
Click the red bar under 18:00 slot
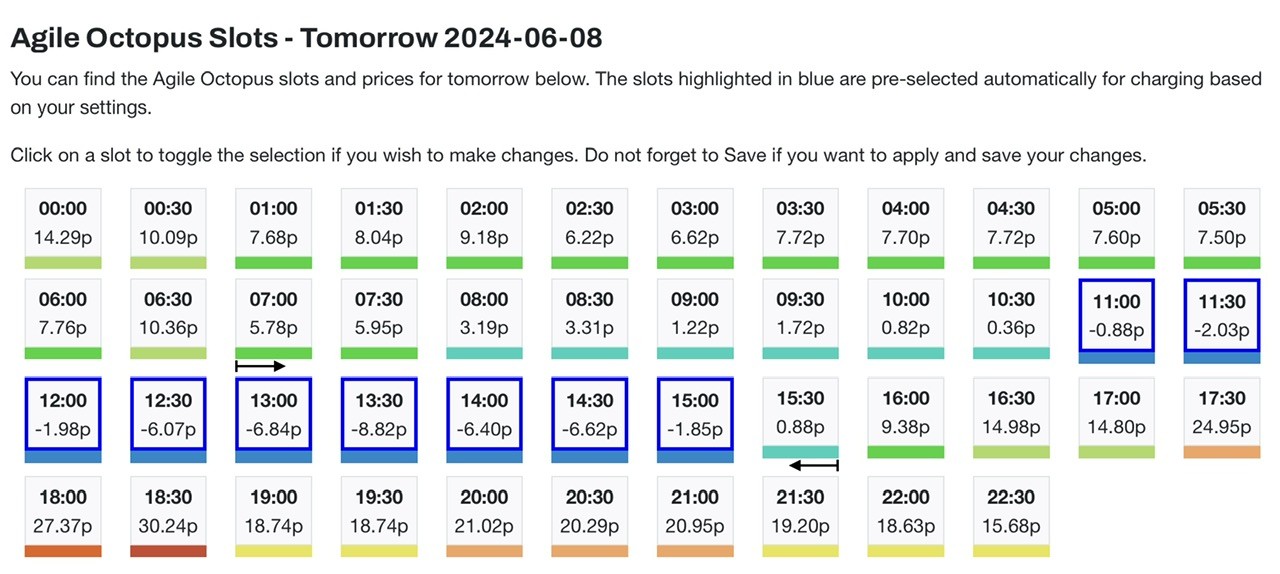pos(62,551)
